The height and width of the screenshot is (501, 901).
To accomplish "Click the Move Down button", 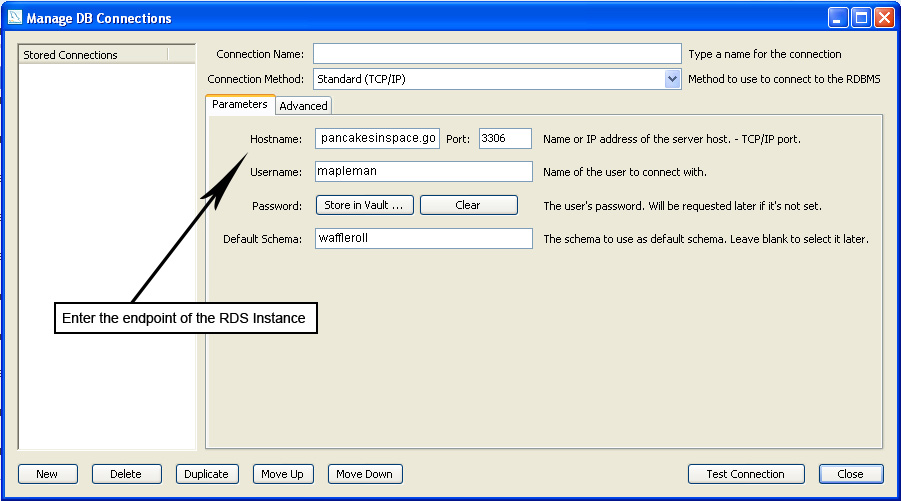I will [x=365, y=474].
